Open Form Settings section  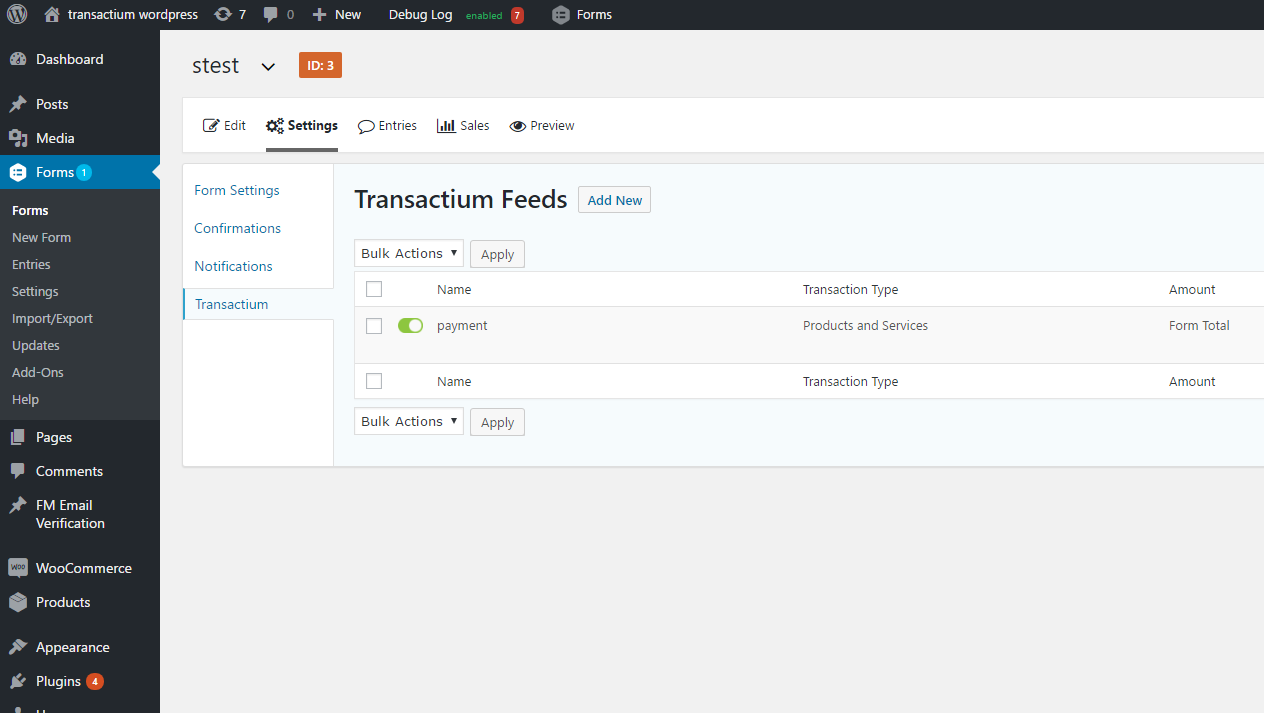pyautogui.click(x=237, y=190)
